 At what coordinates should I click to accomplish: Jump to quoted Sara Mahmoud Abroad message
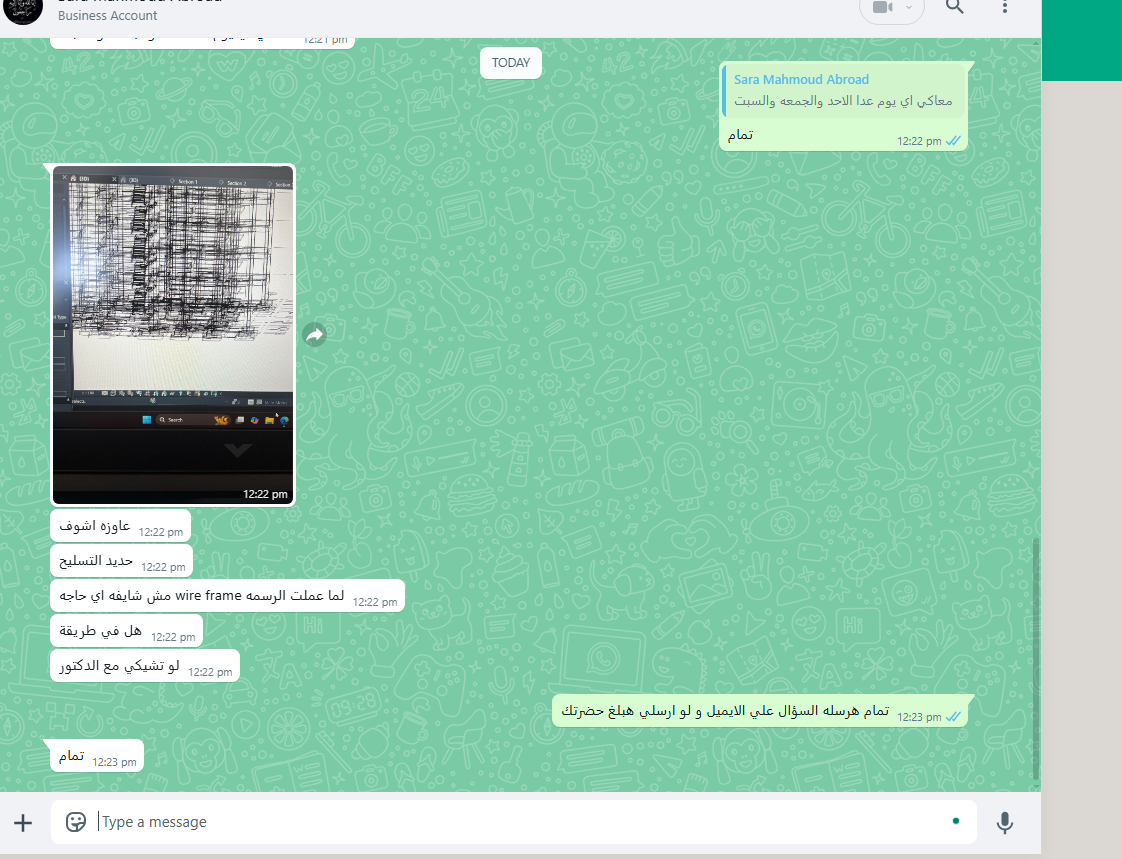(844, 90)
